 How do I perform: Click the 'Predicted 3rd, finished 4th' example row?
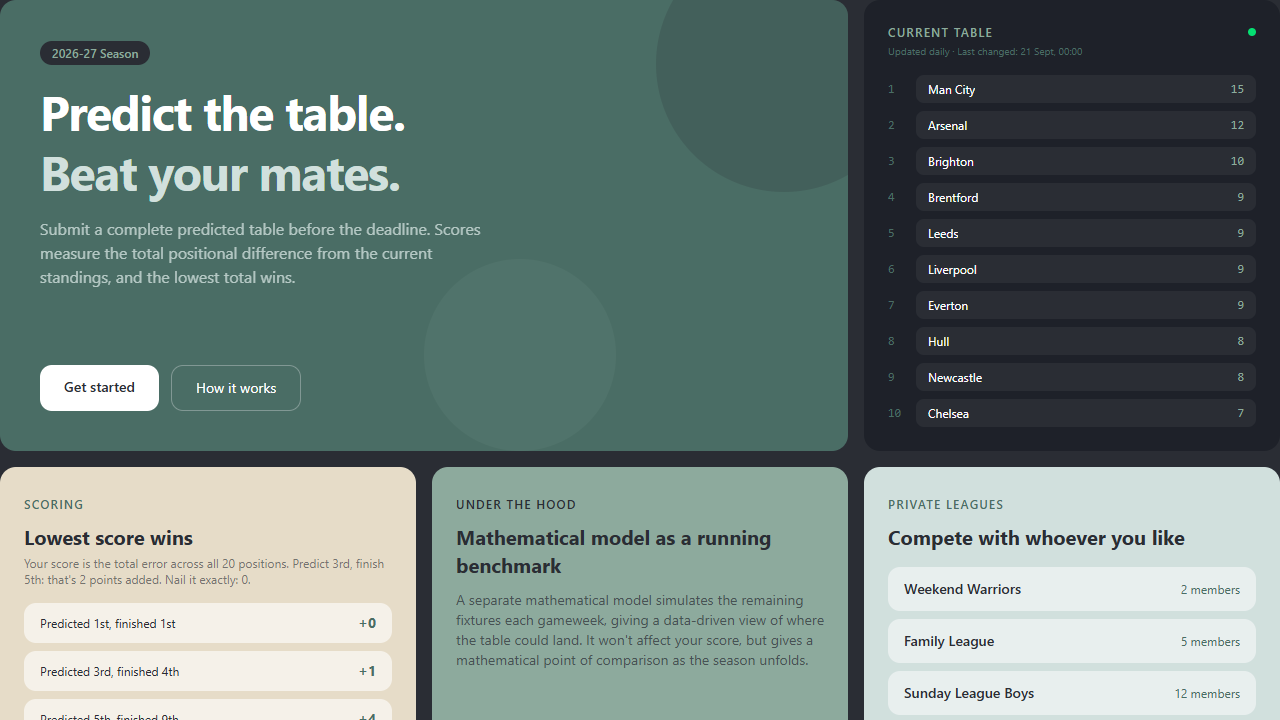208,671
